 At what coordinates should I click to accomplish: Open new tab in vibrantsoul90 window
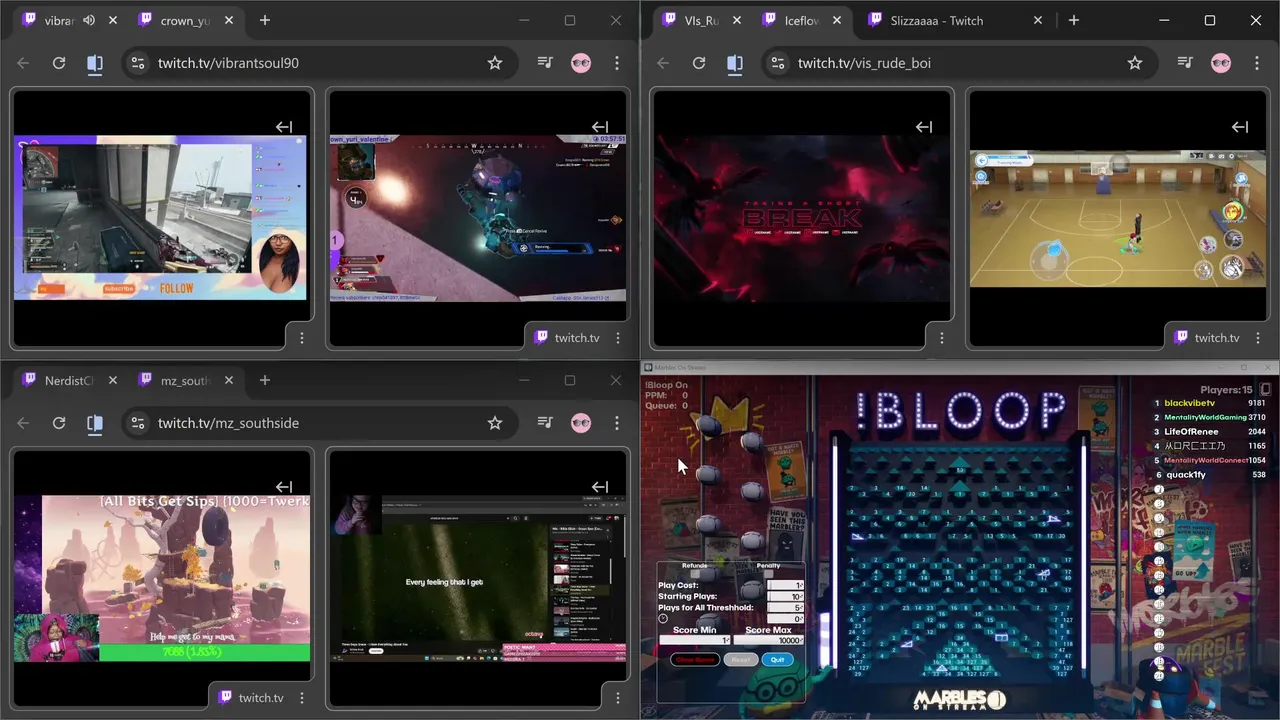265,20
